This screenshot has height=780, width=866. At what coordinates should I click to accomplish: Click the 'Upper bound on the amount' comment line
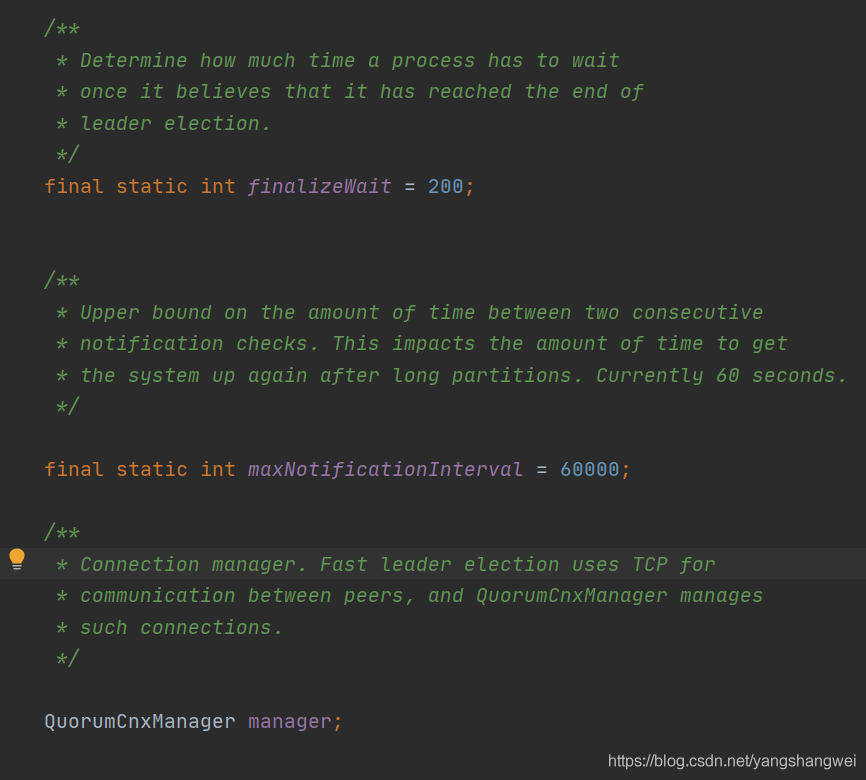coord(420,312)
